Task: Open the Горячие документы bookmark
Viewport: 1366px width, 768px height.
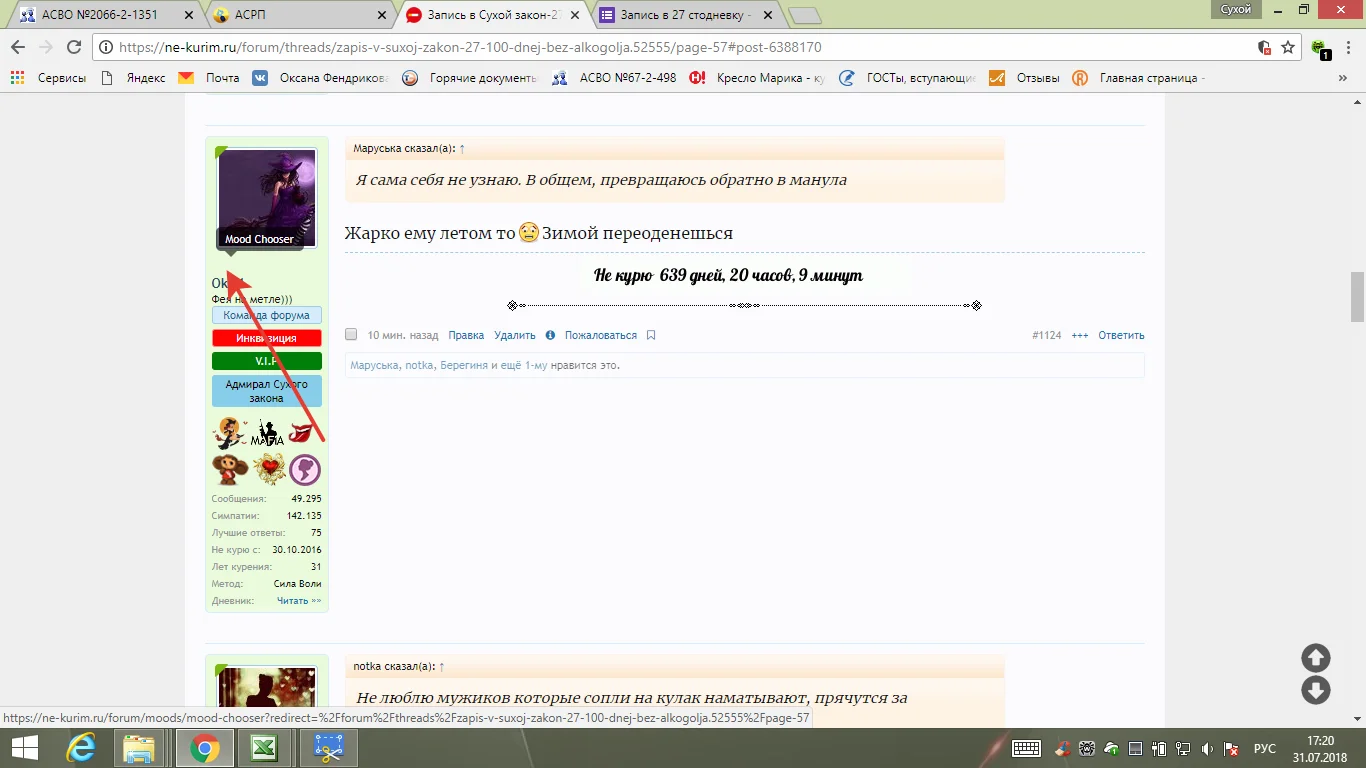Action: coord(470,78)
